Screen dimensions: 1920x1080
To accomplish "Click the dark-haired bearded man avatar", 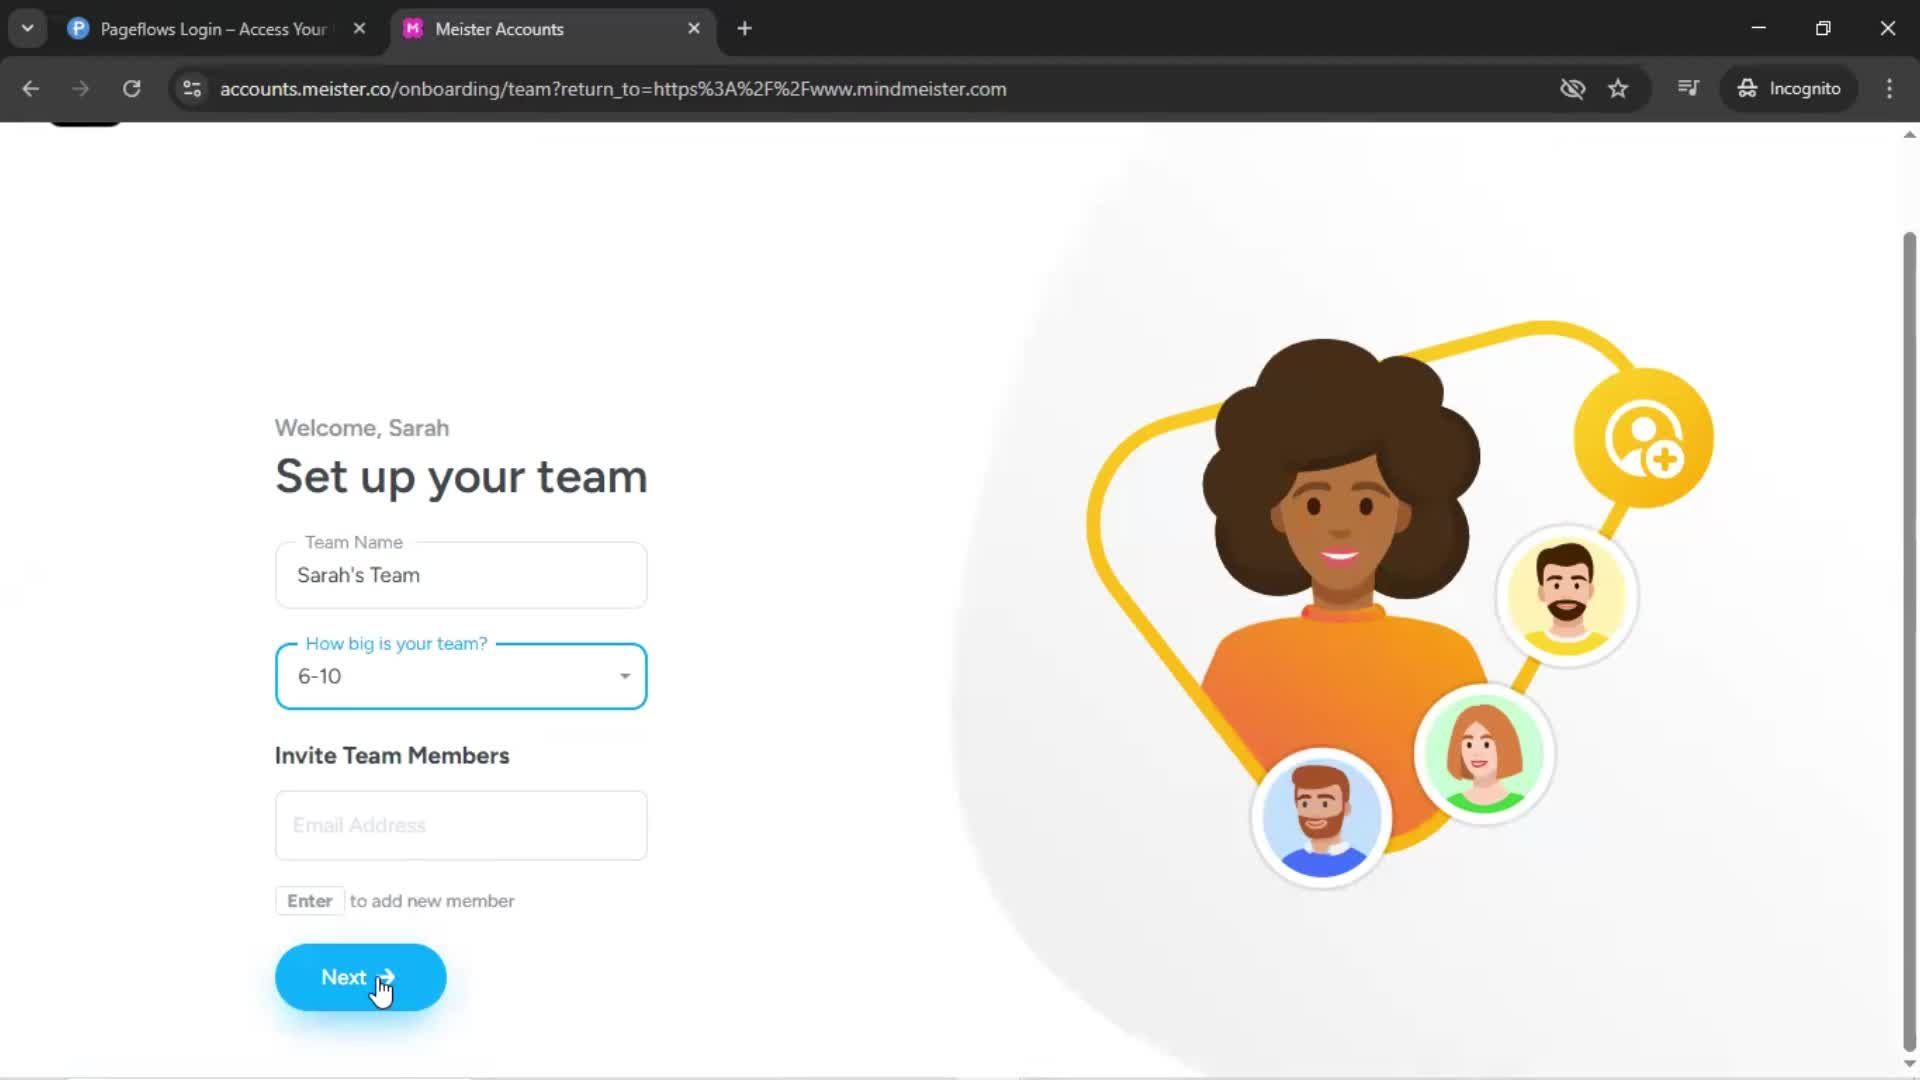I will (1566, 596).
